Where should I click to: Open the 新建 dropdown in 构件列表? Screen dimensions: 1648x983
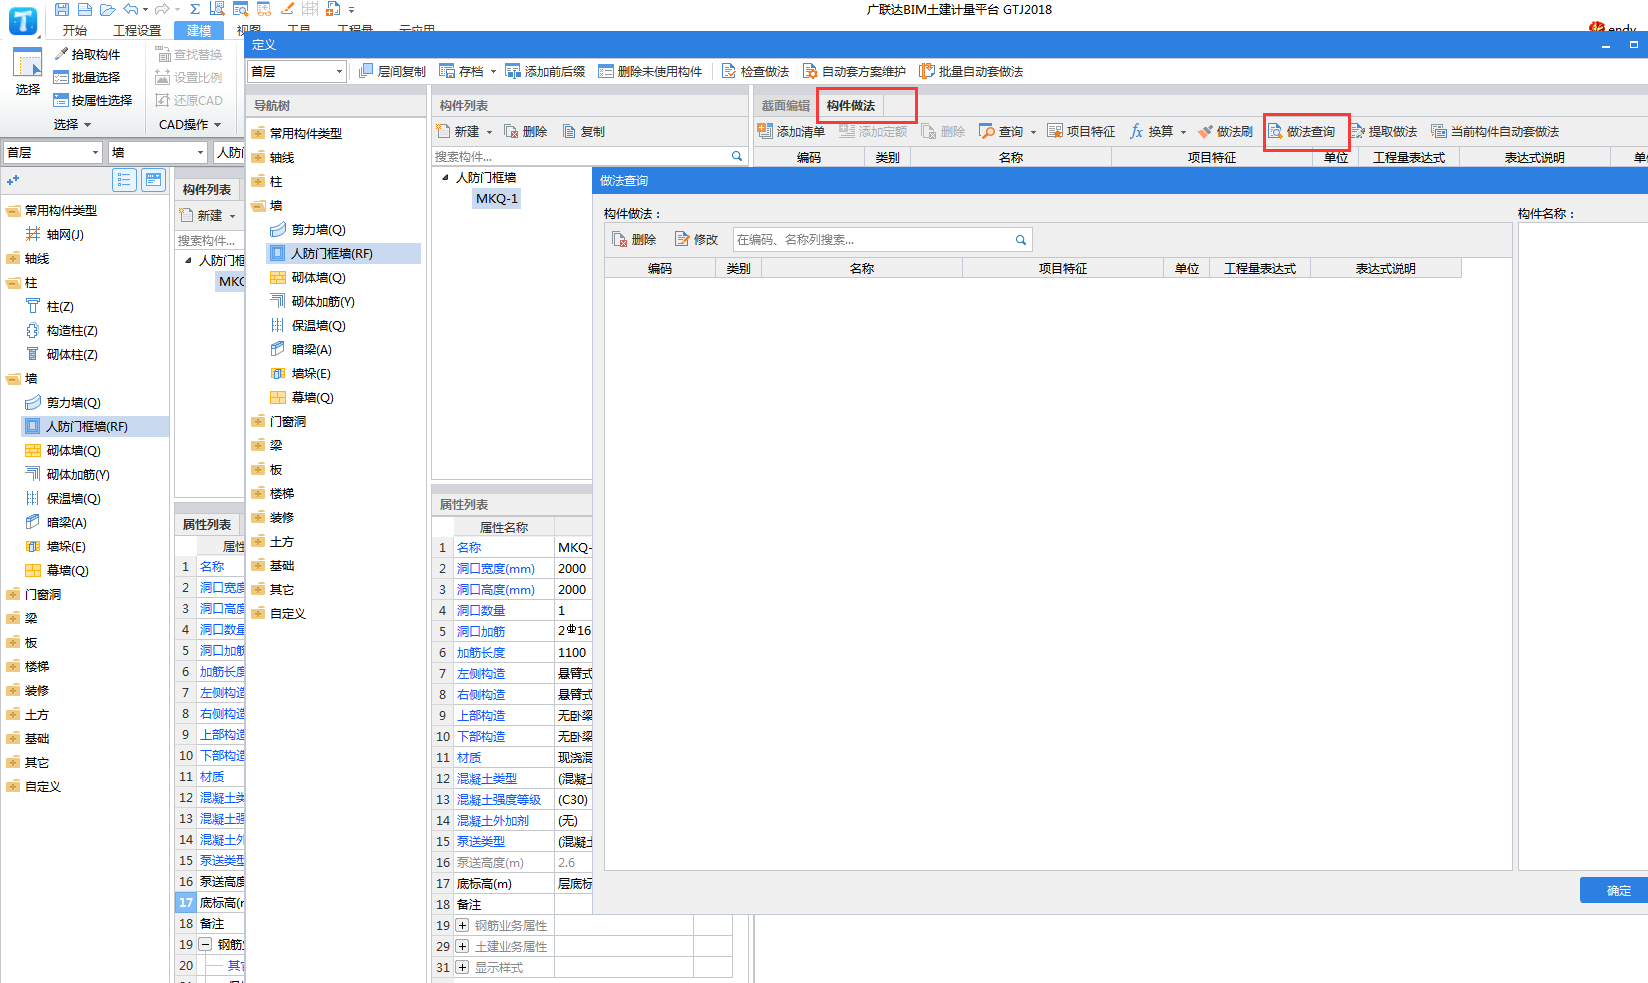[x=489, y=132]
